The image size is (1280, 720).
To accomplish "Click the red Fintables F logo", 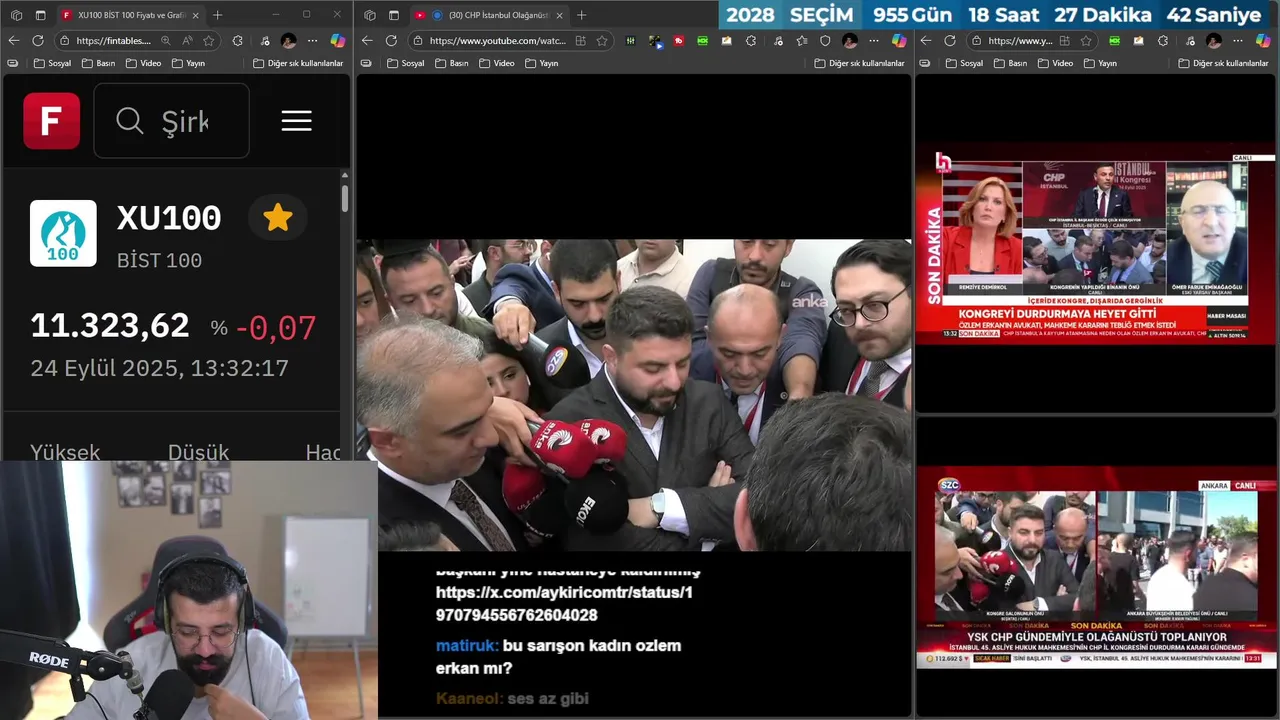I will (51, 121).
